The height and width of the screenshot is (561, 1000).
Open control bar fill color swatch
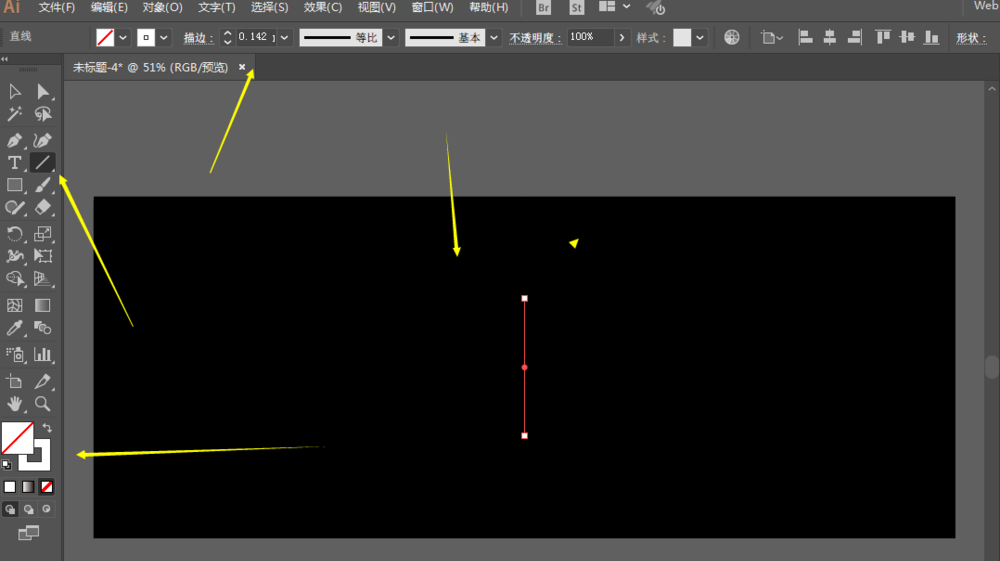click(x=105, y=38)
